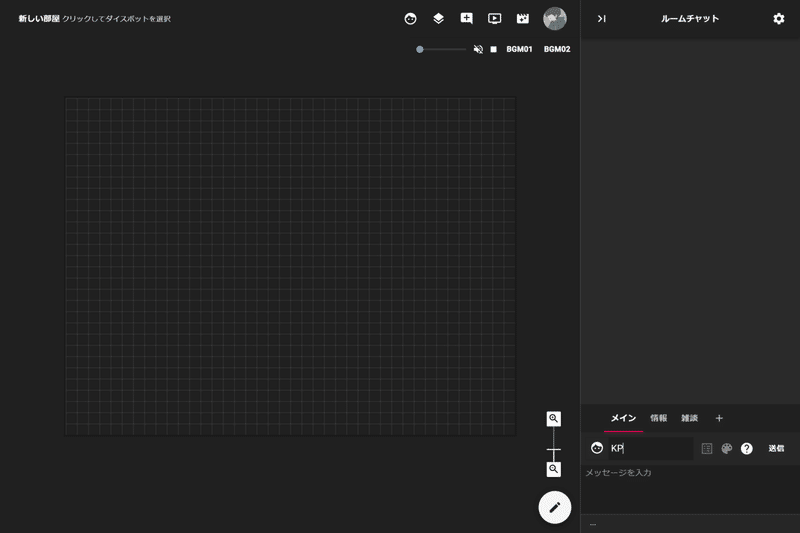Viewport: 800px width, 533px height.
Task: Select speaking character face icon beside KP
Action: (596, 448)
